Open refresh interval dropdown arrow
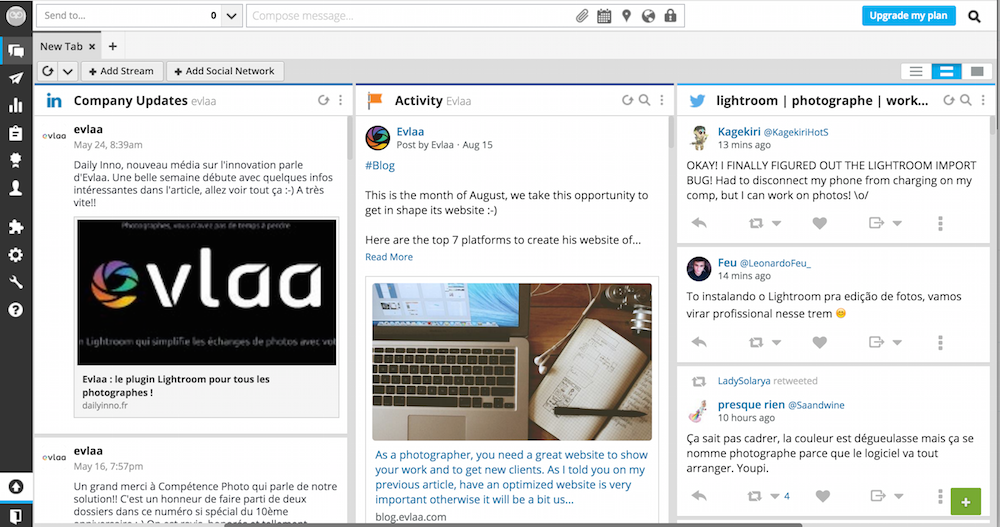Viewport: 1000px width, 527px height. pyautogui.click(x=68, y=71)
